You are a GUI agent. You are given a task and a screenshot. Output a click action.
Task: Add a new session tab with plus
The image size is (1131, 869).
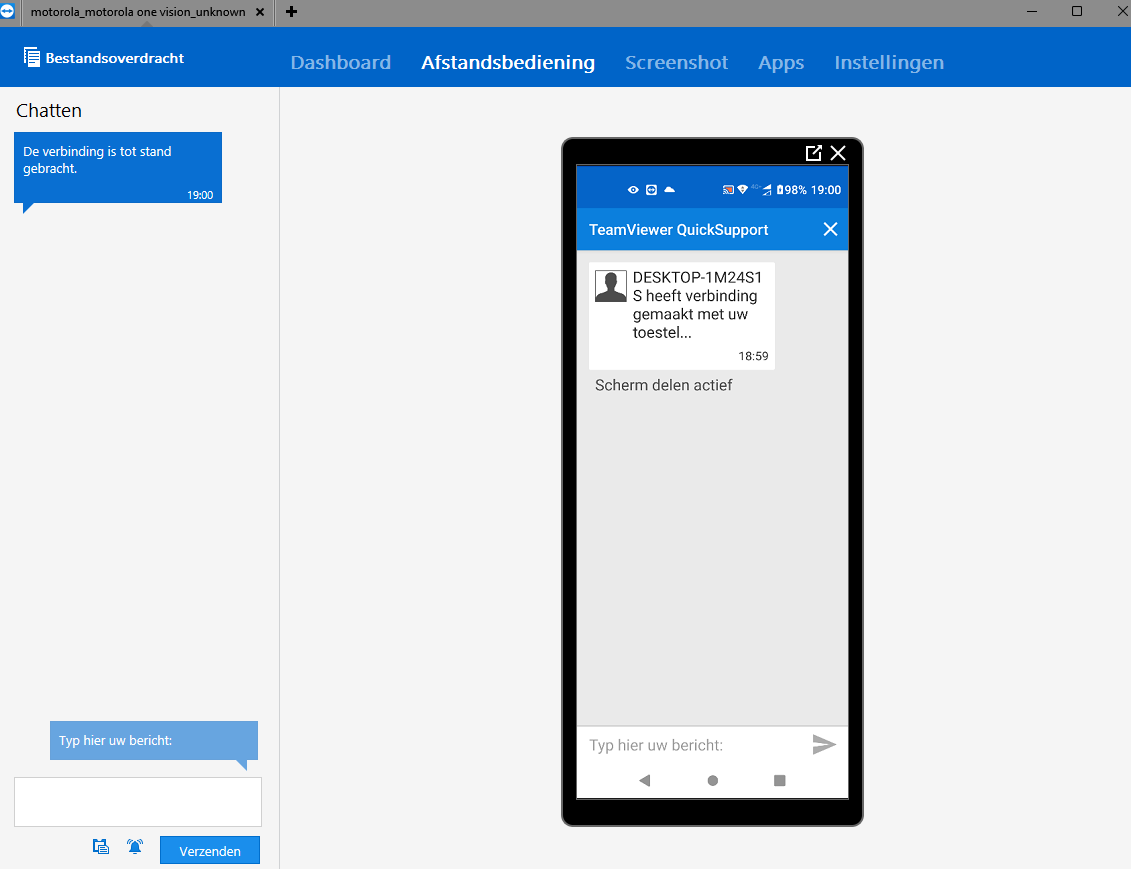click(x=291, y=12)
